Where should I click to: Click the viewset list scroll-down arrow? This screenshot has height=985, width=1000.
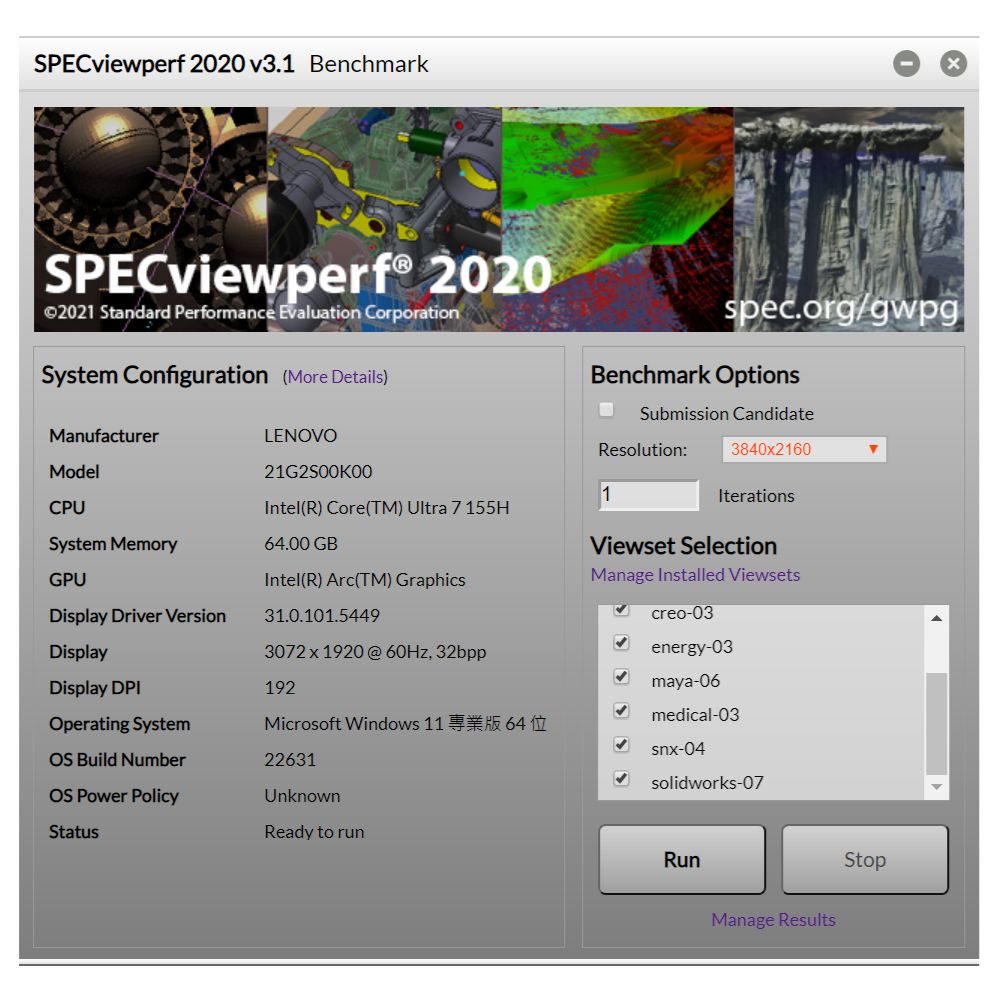coord(936,787)
